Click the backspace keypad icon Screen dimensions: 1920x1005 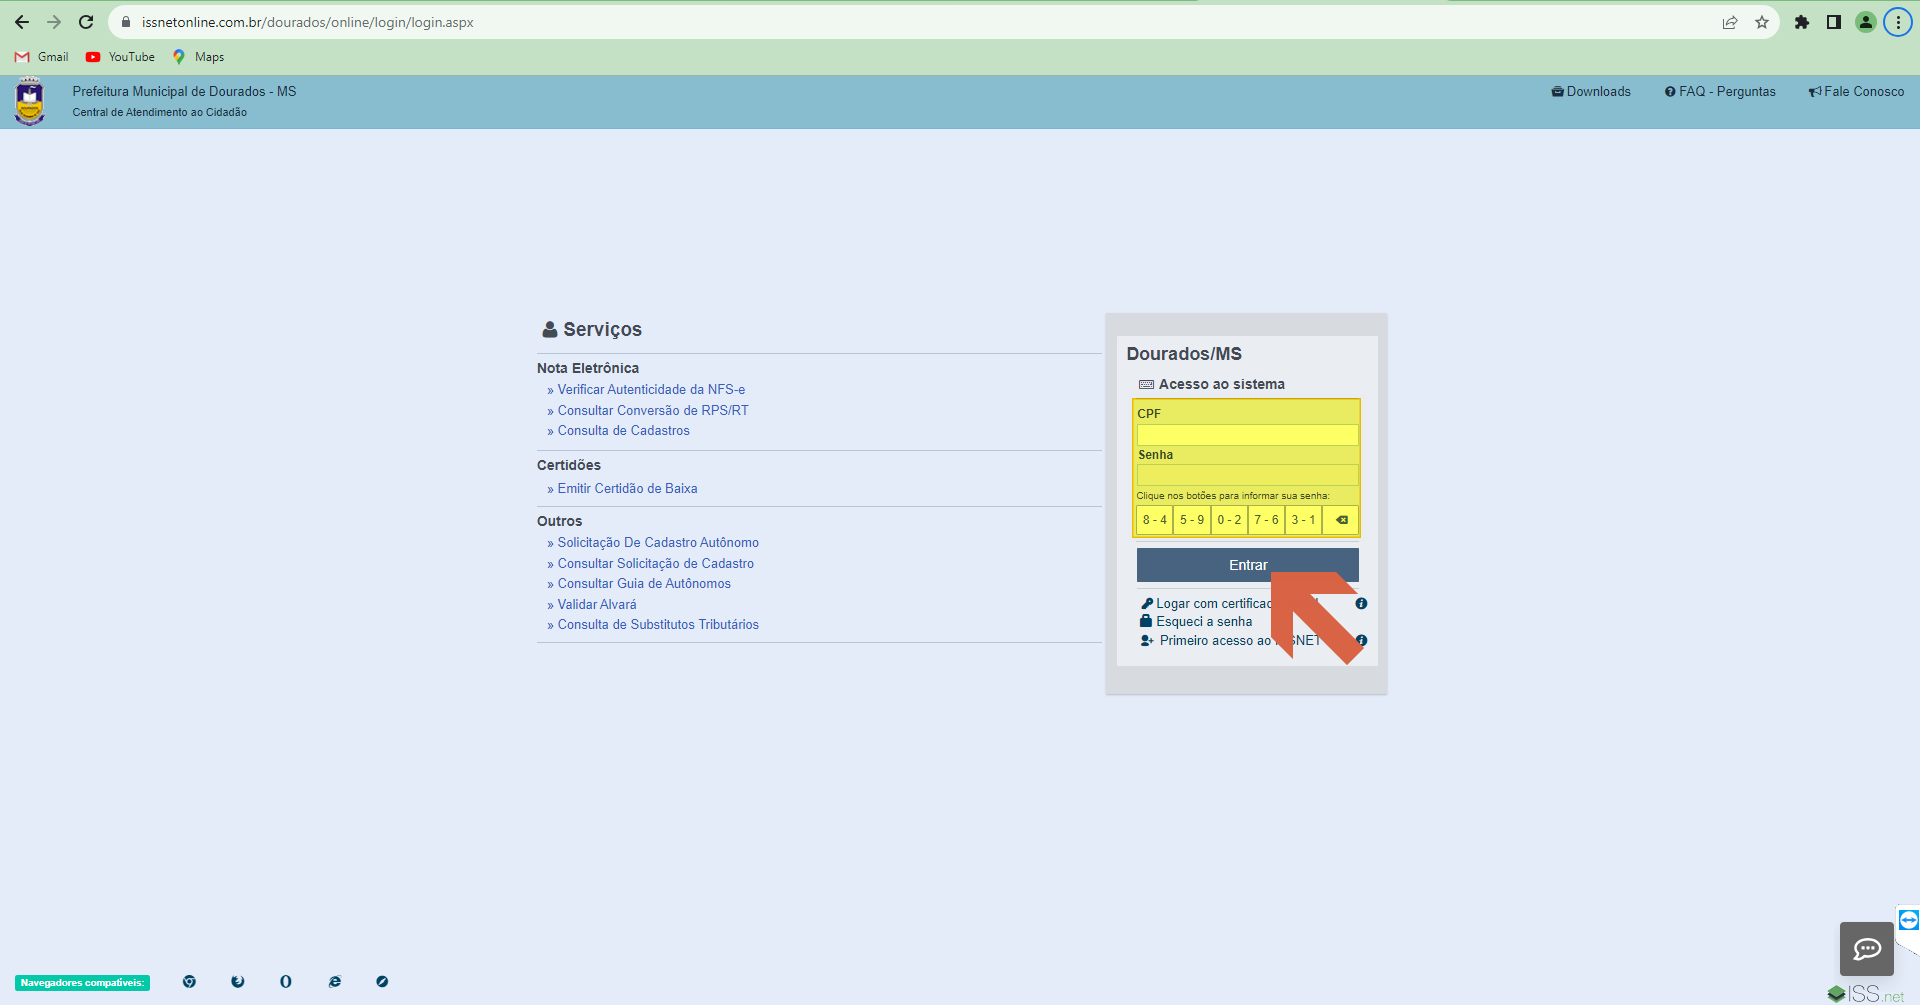click(x=1341, y=520)
